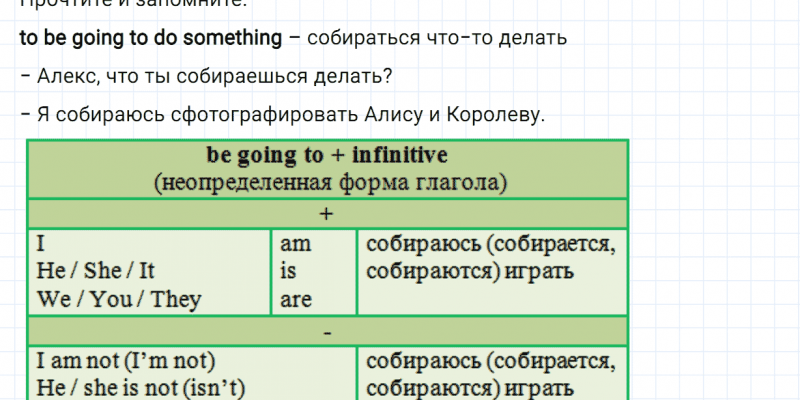The height and width of the screenshot is (400, 800).
Task: Select the verb "is" in the table
Action: click(289, 271)
